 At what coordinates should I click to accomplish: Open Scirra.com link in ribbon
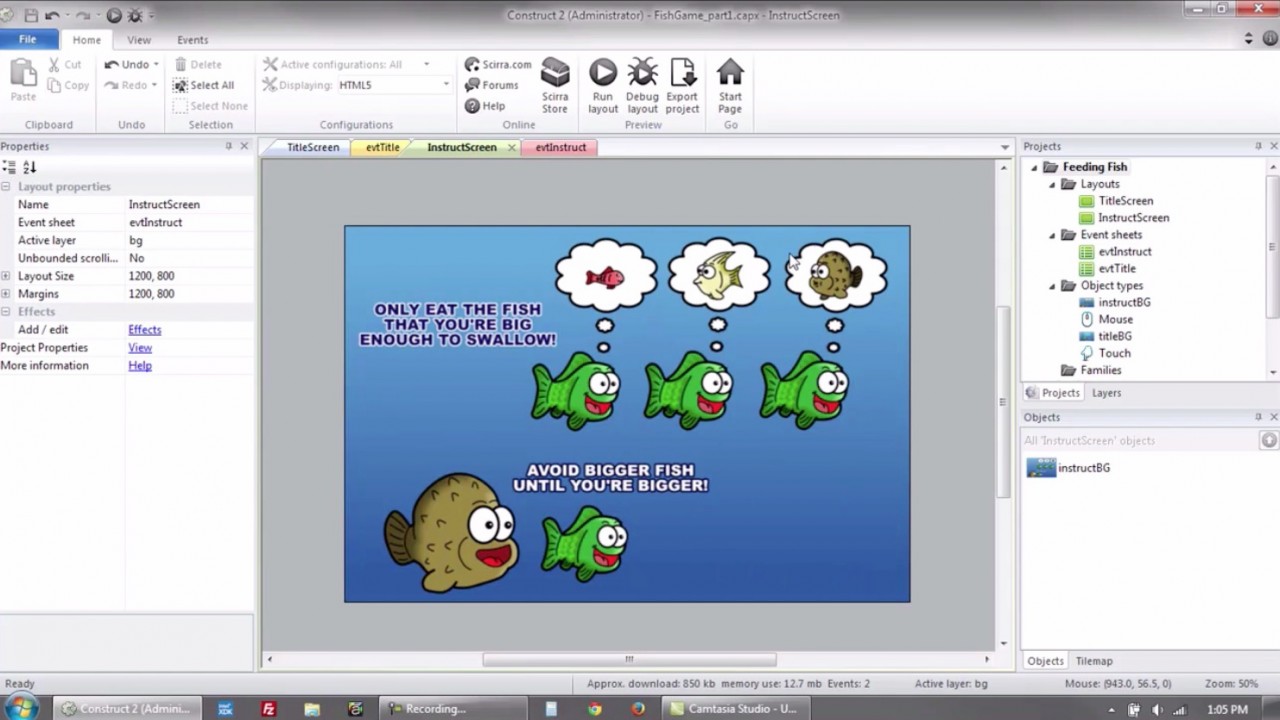click(498, 64)
